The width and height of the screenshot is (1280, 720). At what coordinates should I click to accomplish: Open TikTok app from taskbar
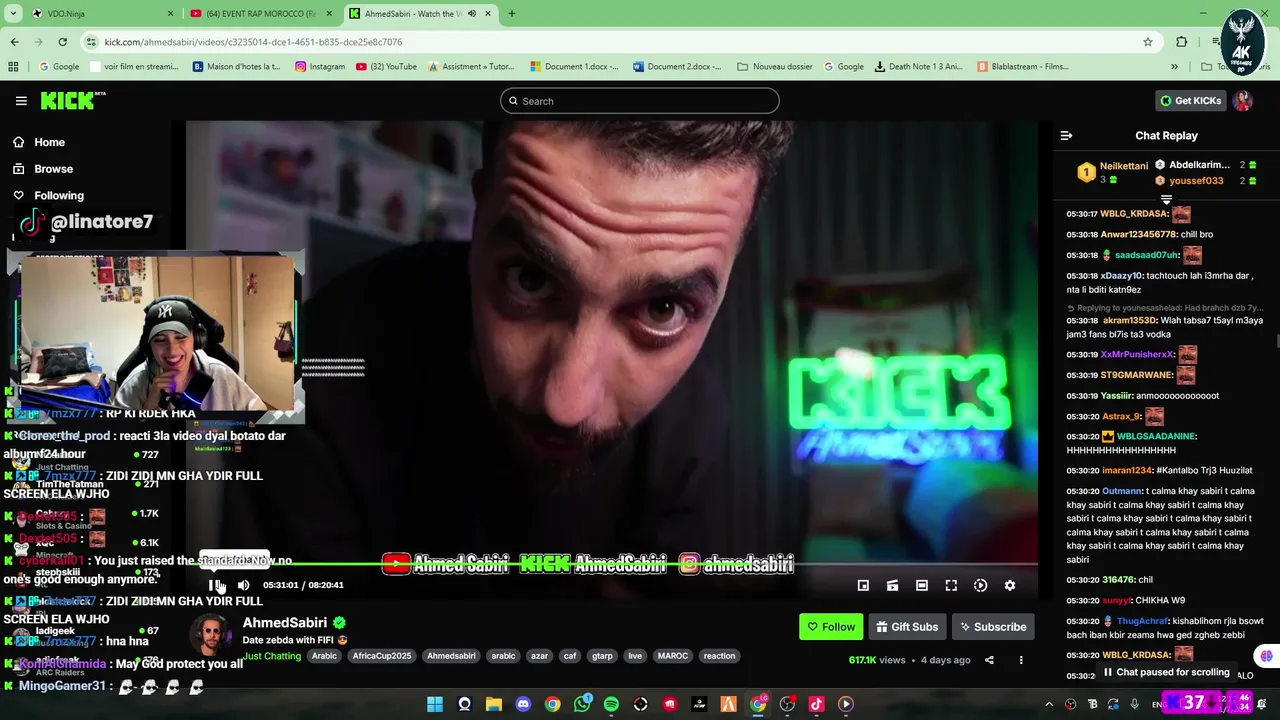click(816, 704)
